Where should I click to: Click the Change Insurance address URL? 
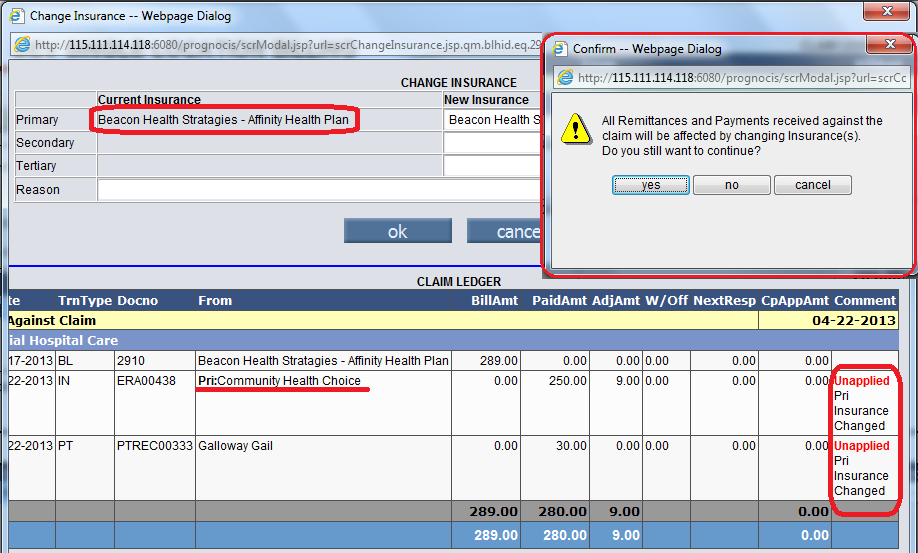tap(288, 45)
